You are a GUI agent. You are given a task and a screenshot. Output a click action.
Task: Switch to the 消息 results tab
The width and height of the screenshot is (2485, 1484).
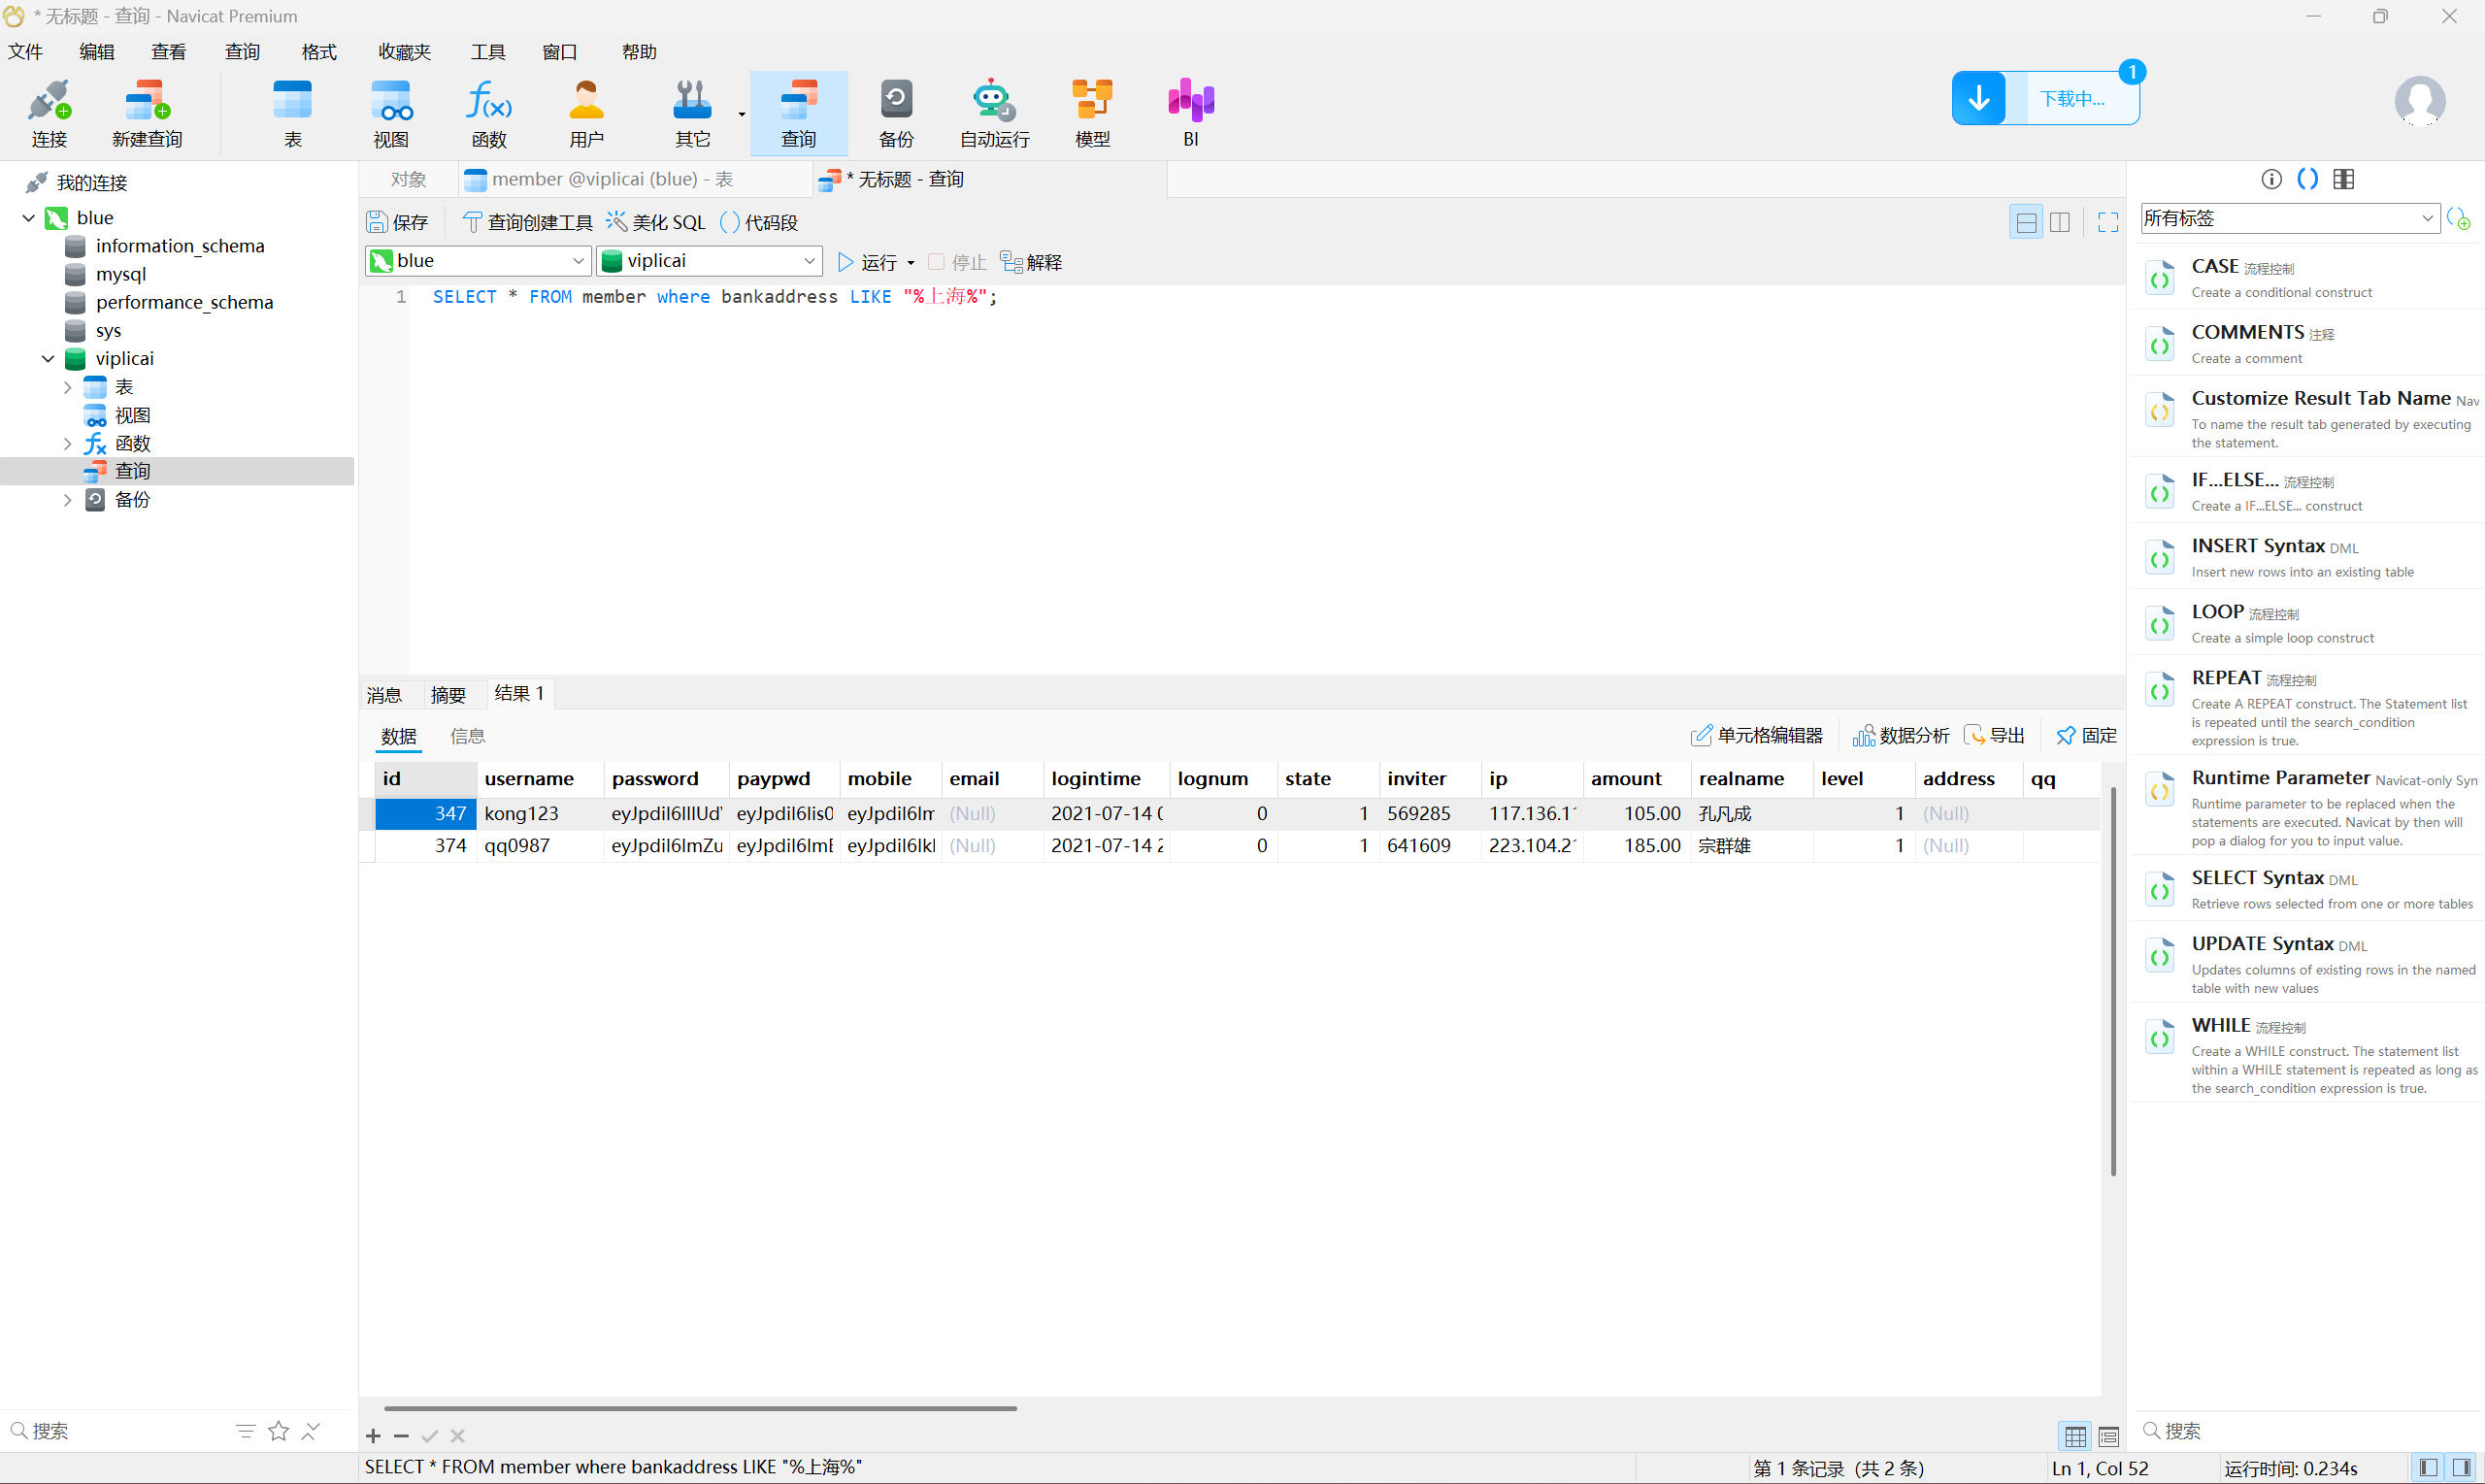tap(384, 694)
